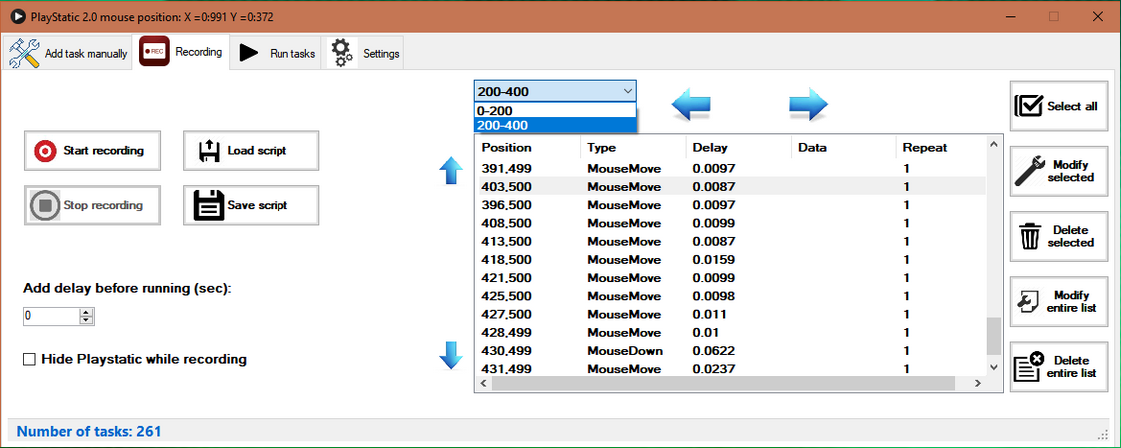This screenshot has width=1121, height=448.
Task: Click the Delete selected trash can icon
Action: [x=1029, y=237]
